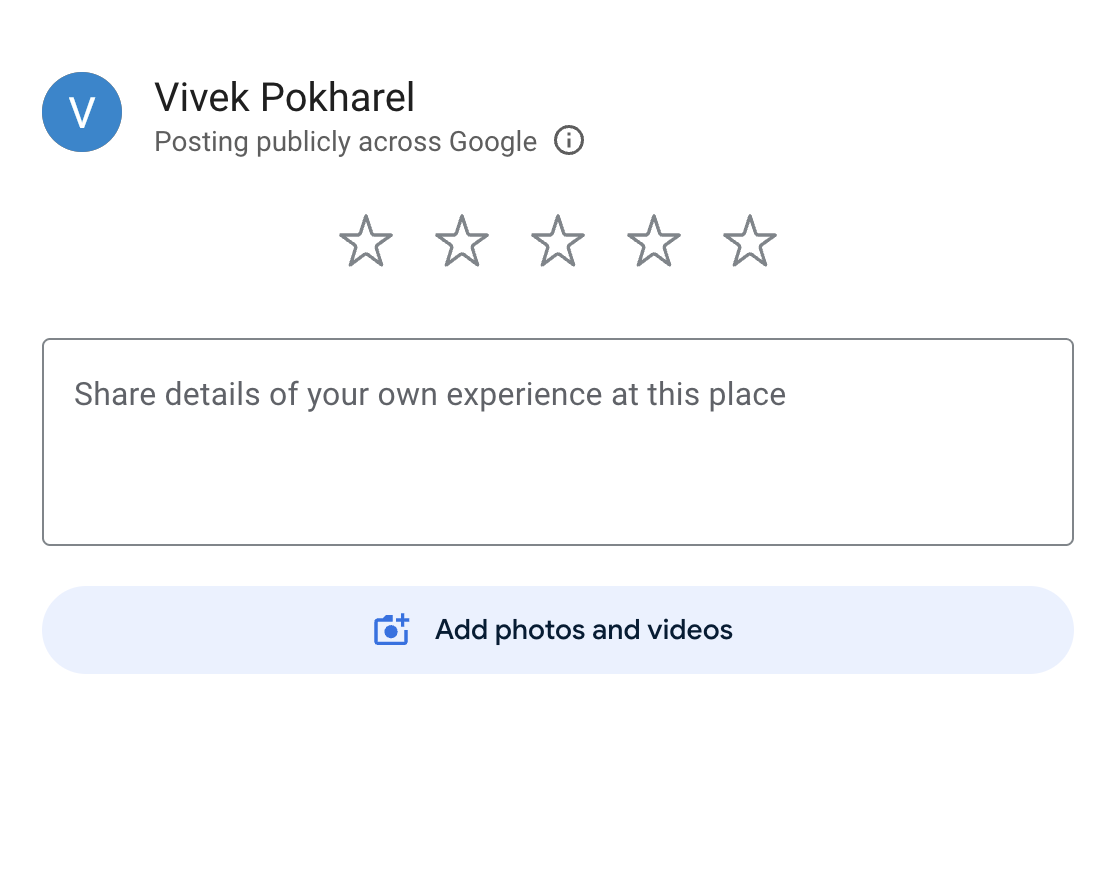The width and height of the screenshot is (1112, 876).
Task: Click the rightmost star outline
Action: point(750,242)
